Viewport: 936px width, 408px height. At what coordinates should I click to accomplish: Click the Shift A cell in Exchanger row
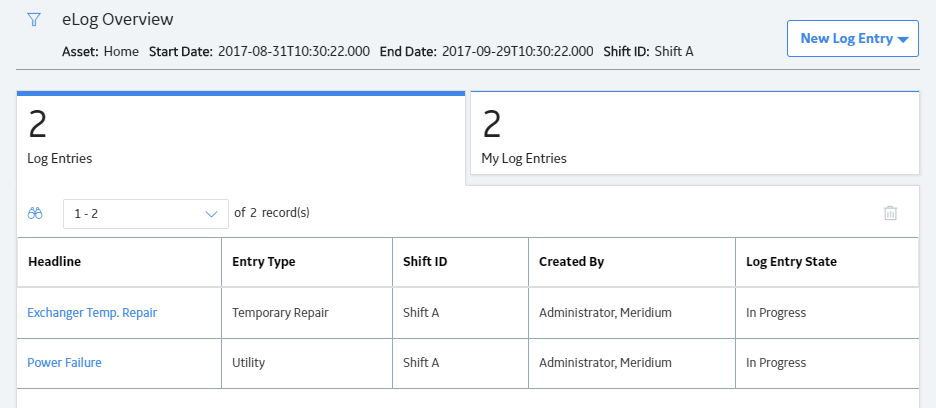[x=460, y=312]
